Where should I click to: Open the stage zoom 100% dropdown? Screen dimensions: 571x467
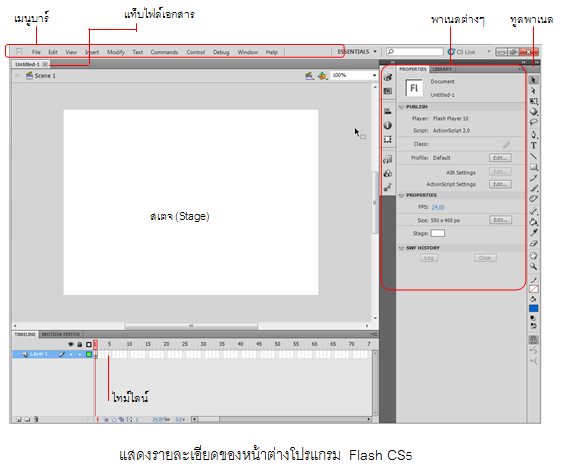[374, 75]
